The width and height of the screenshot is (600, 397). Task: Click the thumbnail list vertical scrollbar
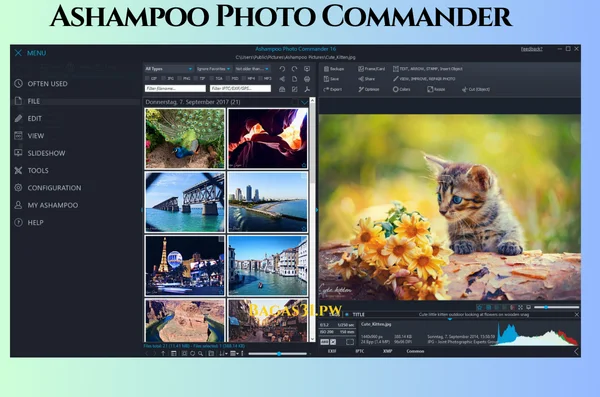(x=312, y=220)
